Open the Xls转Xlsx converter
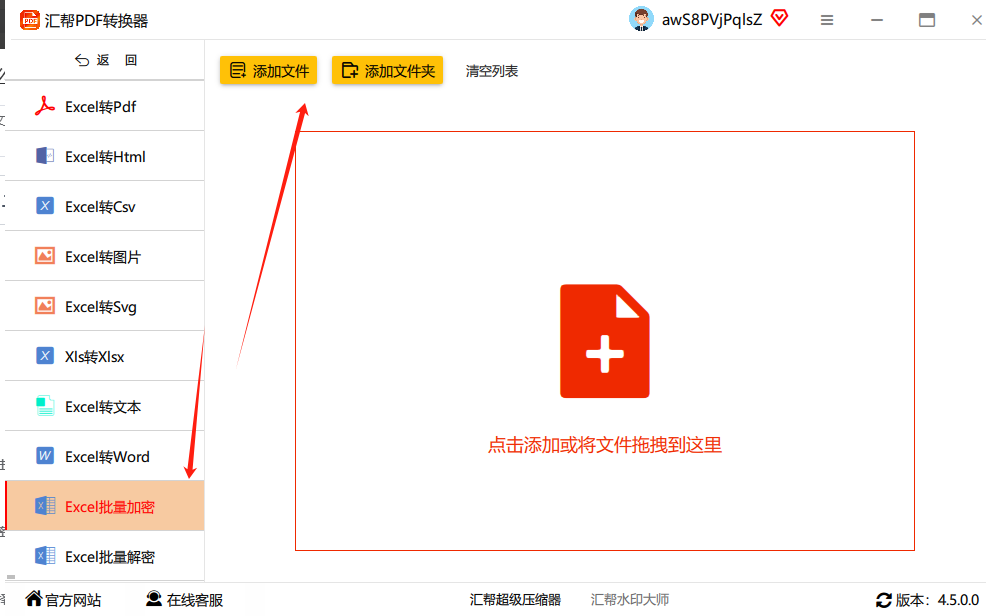The height and width of the screenshot is (616, 986). click(x=104, y=356)
